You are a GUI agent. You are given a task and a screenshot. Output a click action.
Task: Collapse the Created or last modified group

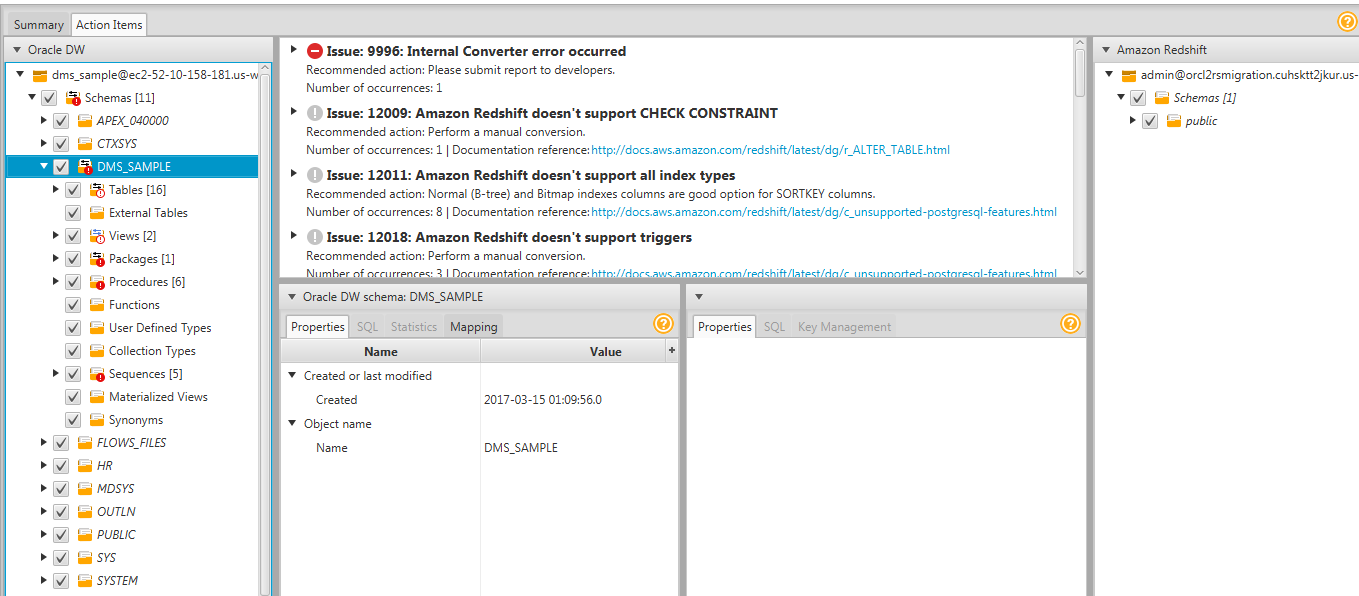[293, 376]
